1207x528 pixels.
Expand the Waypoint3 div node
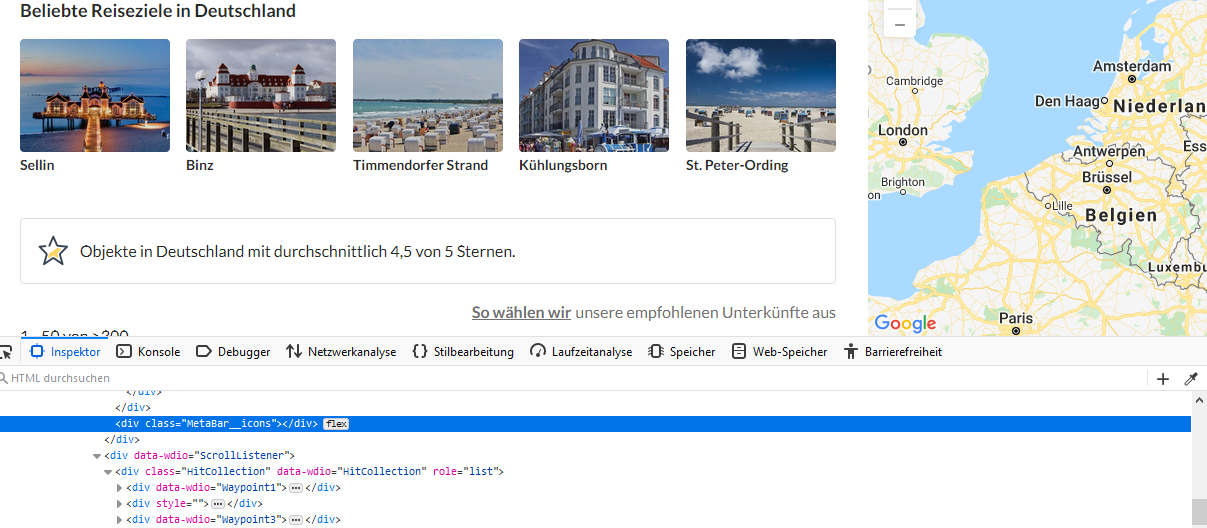[x=120, y=520]
